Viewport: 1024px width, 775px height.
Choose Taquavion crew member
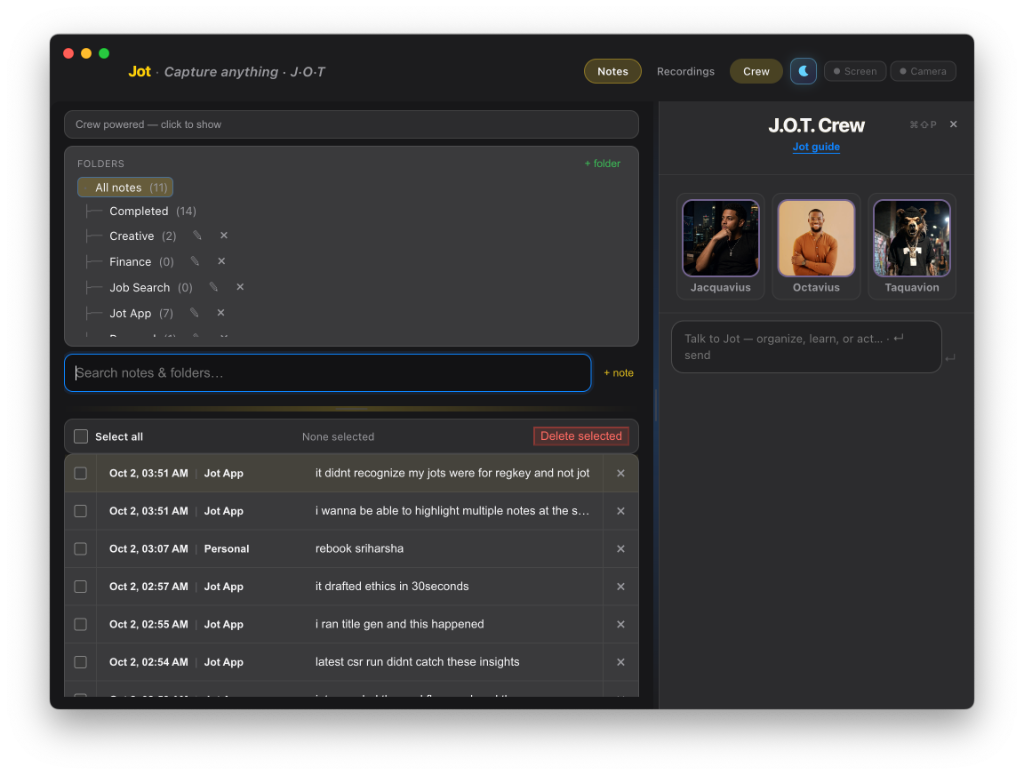tap(912, 247)
